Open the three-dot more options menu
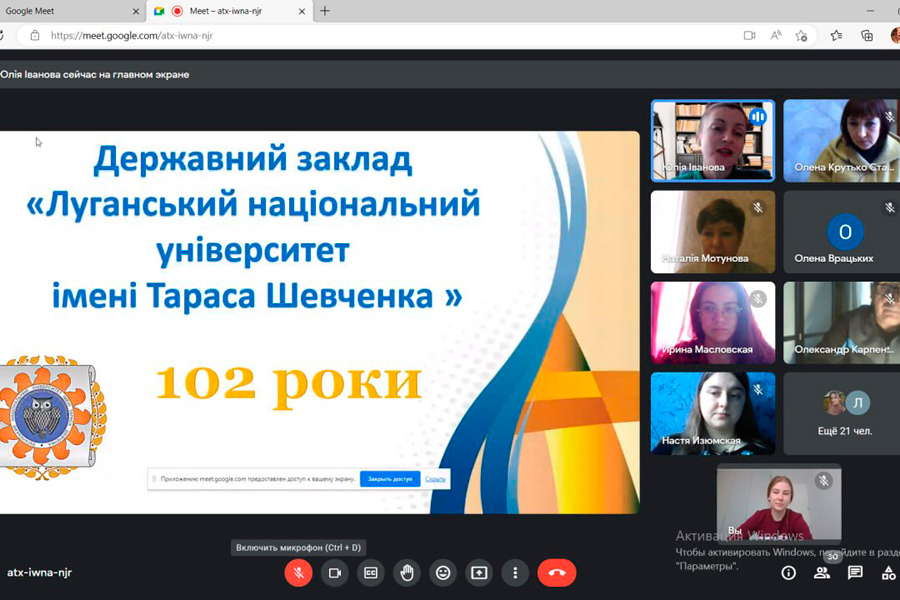 coord(515,572)
